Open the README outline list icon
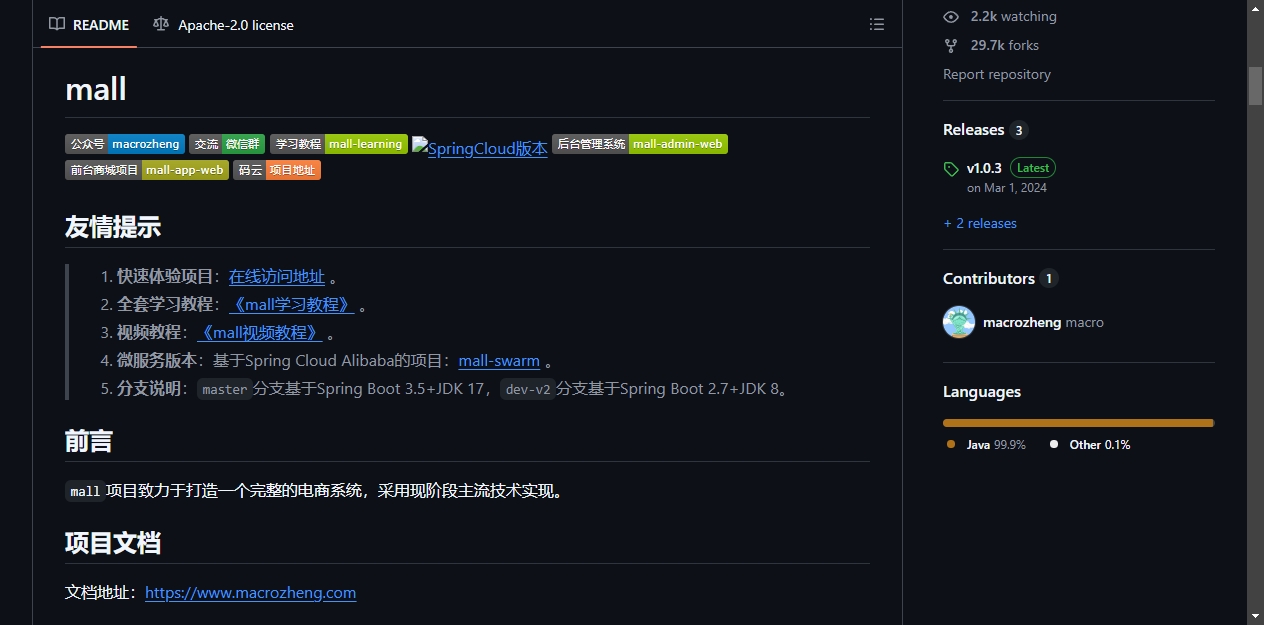This screenshot has width=1264, height=625. [x=877, y=24]
